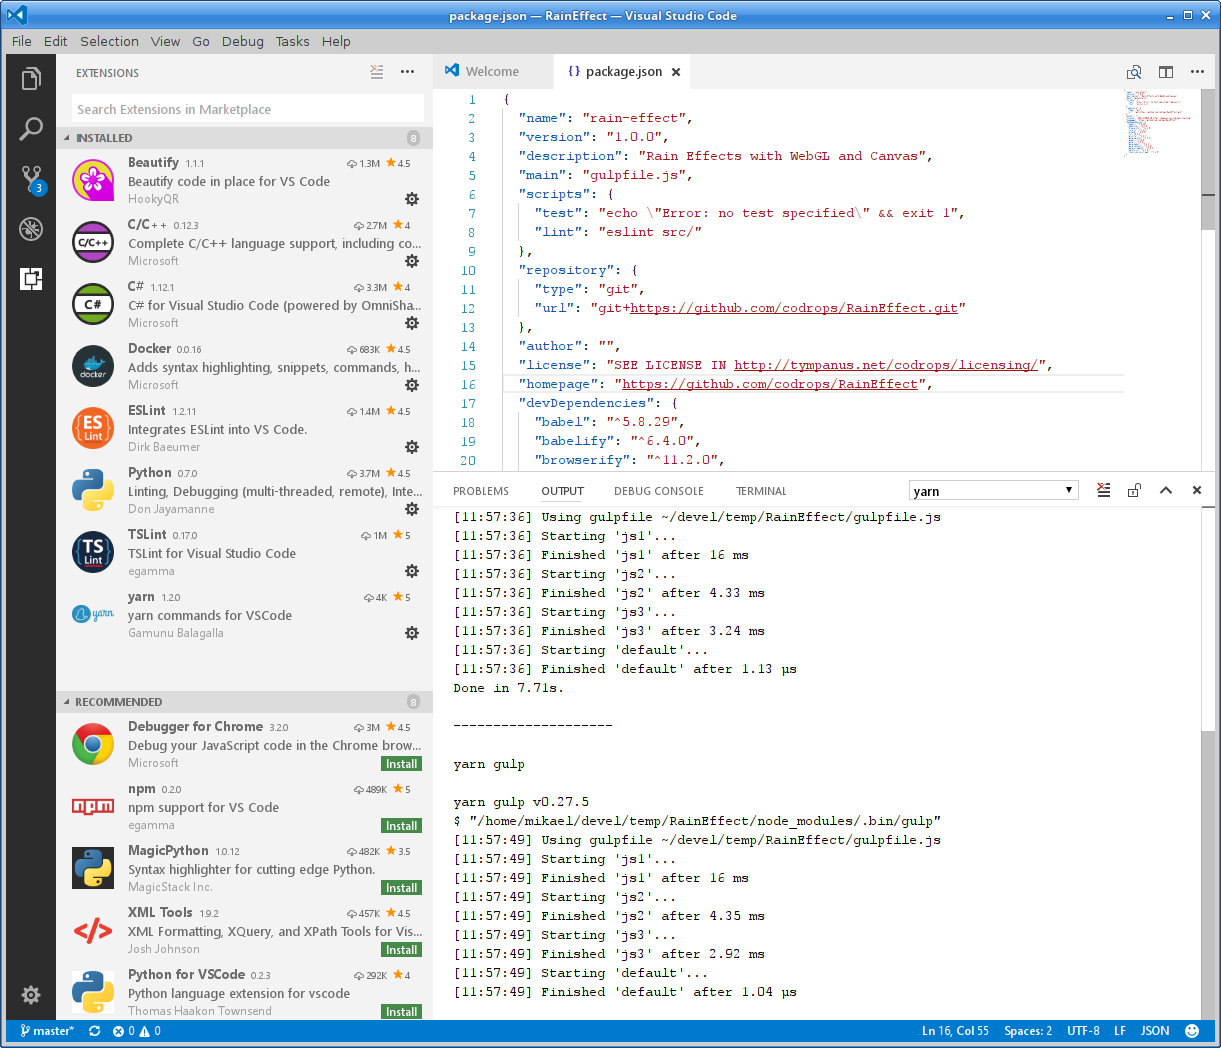Open the gear menu for yarn extension
The width and height of the screenshot is (1221, 1048).
pos(411,633)
